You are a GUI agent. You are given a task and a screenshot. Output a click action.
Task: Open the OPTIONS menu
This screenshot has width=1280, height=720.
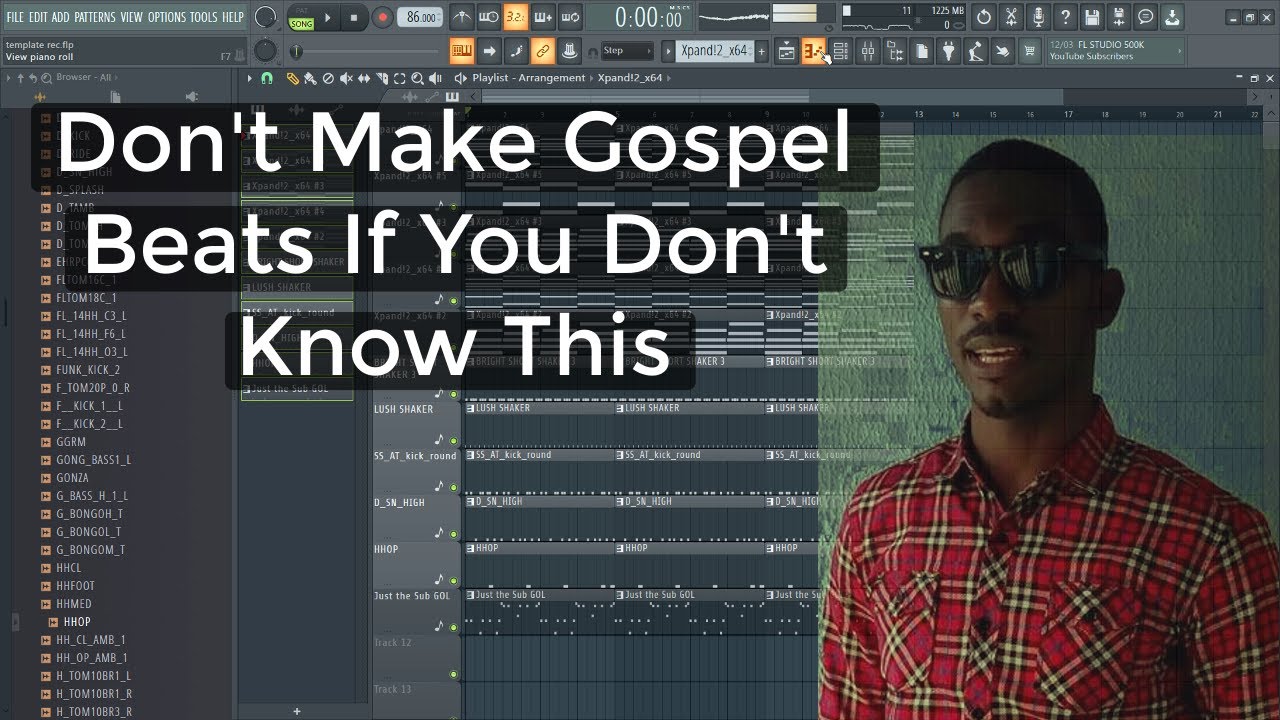166,17
